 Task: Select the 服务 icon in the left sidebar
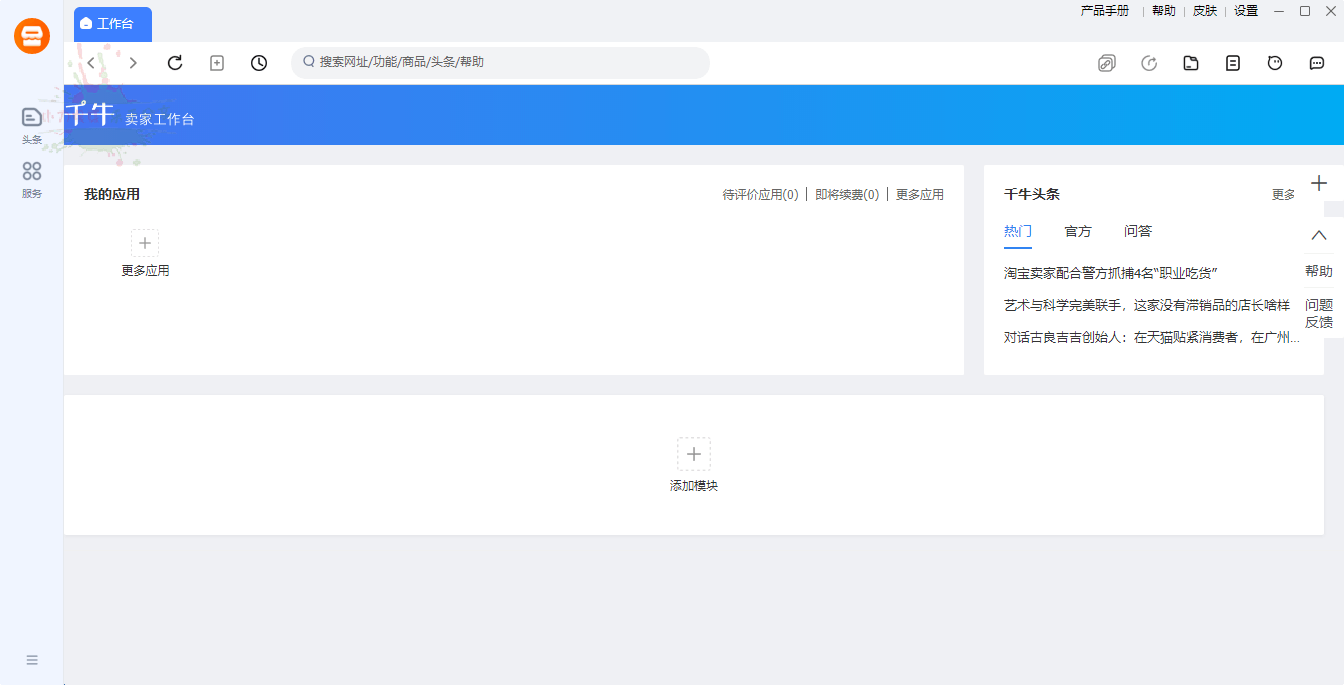tap(31, 172)
